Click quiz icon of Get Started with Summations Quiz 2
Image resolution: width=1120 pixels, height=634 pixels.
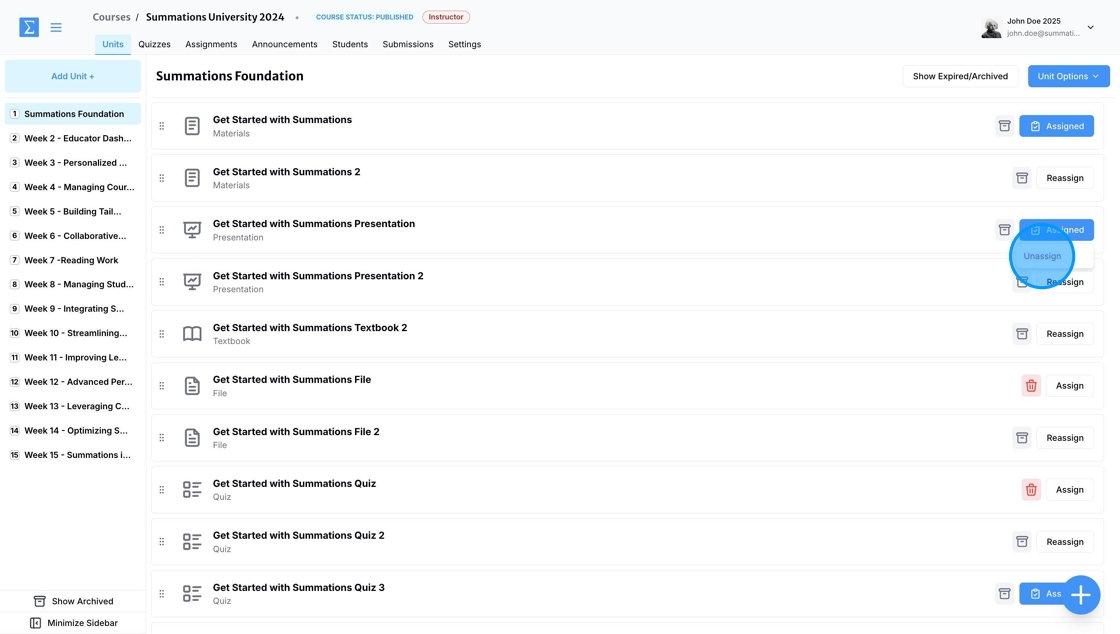[x=192, y=542]
